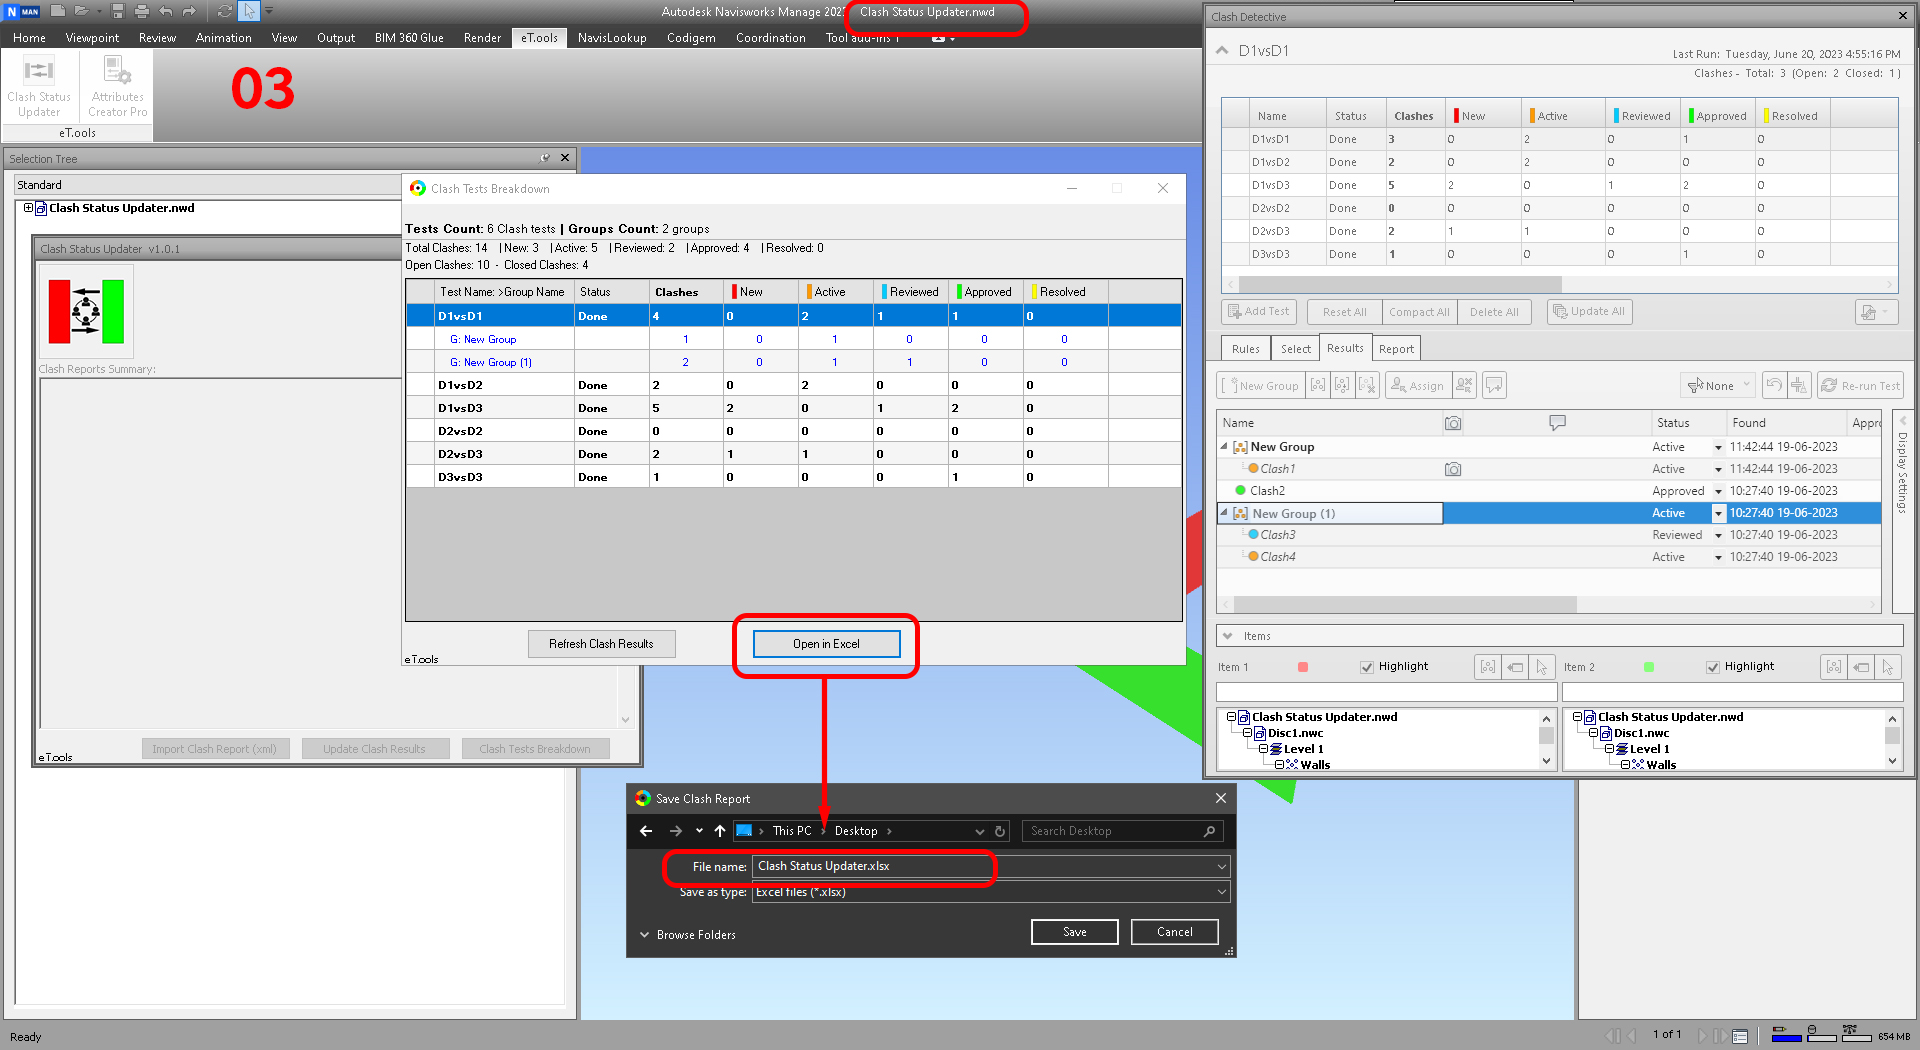Click the Search Desktop field
This screenshot has height=1050, width=1920.
pos(1122,831)
